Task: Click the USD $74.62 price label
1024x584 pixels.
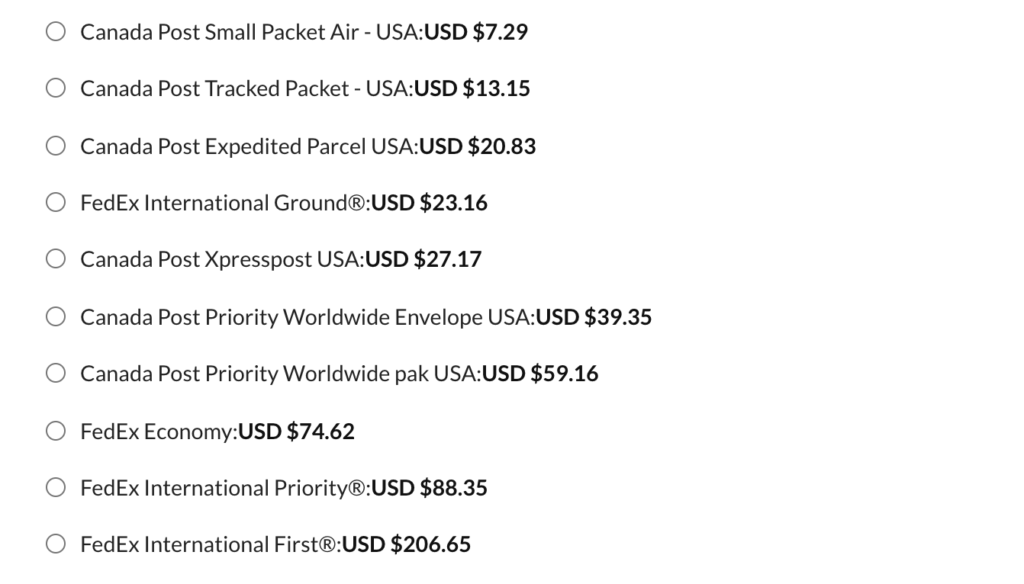Action: tap(296, 431)
